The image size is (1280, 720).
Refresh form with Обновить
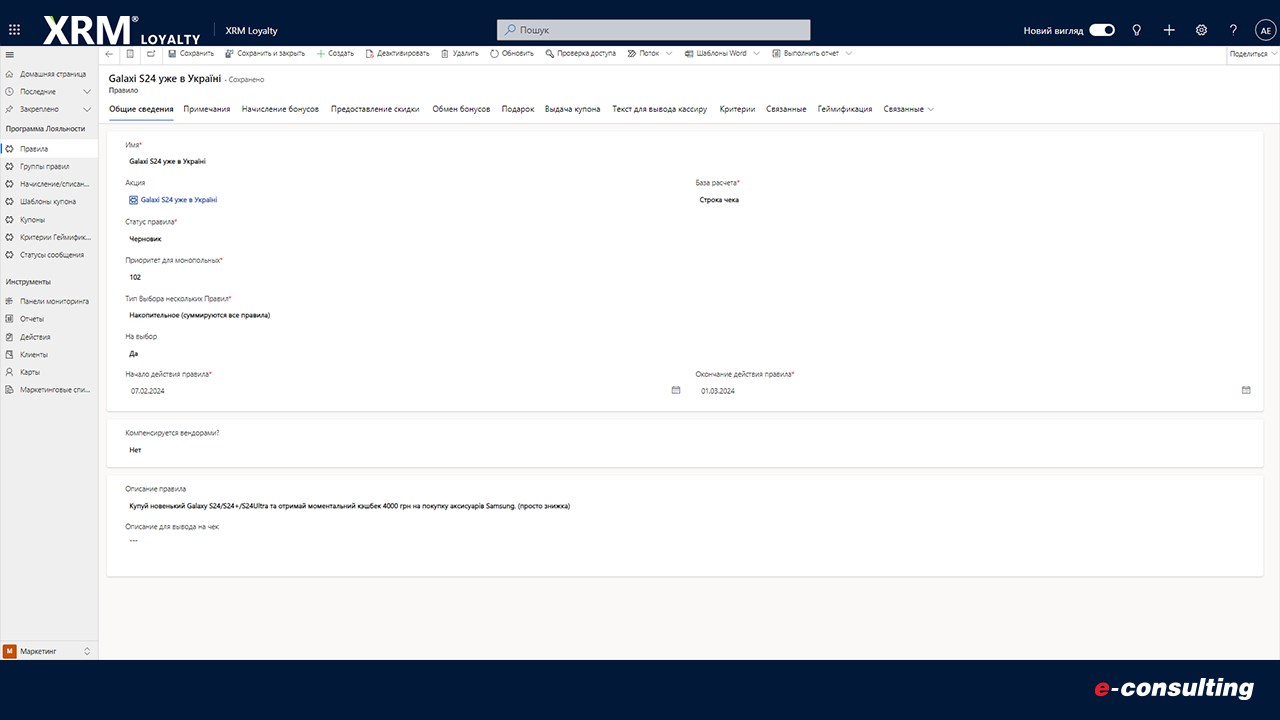pos(512,53)
